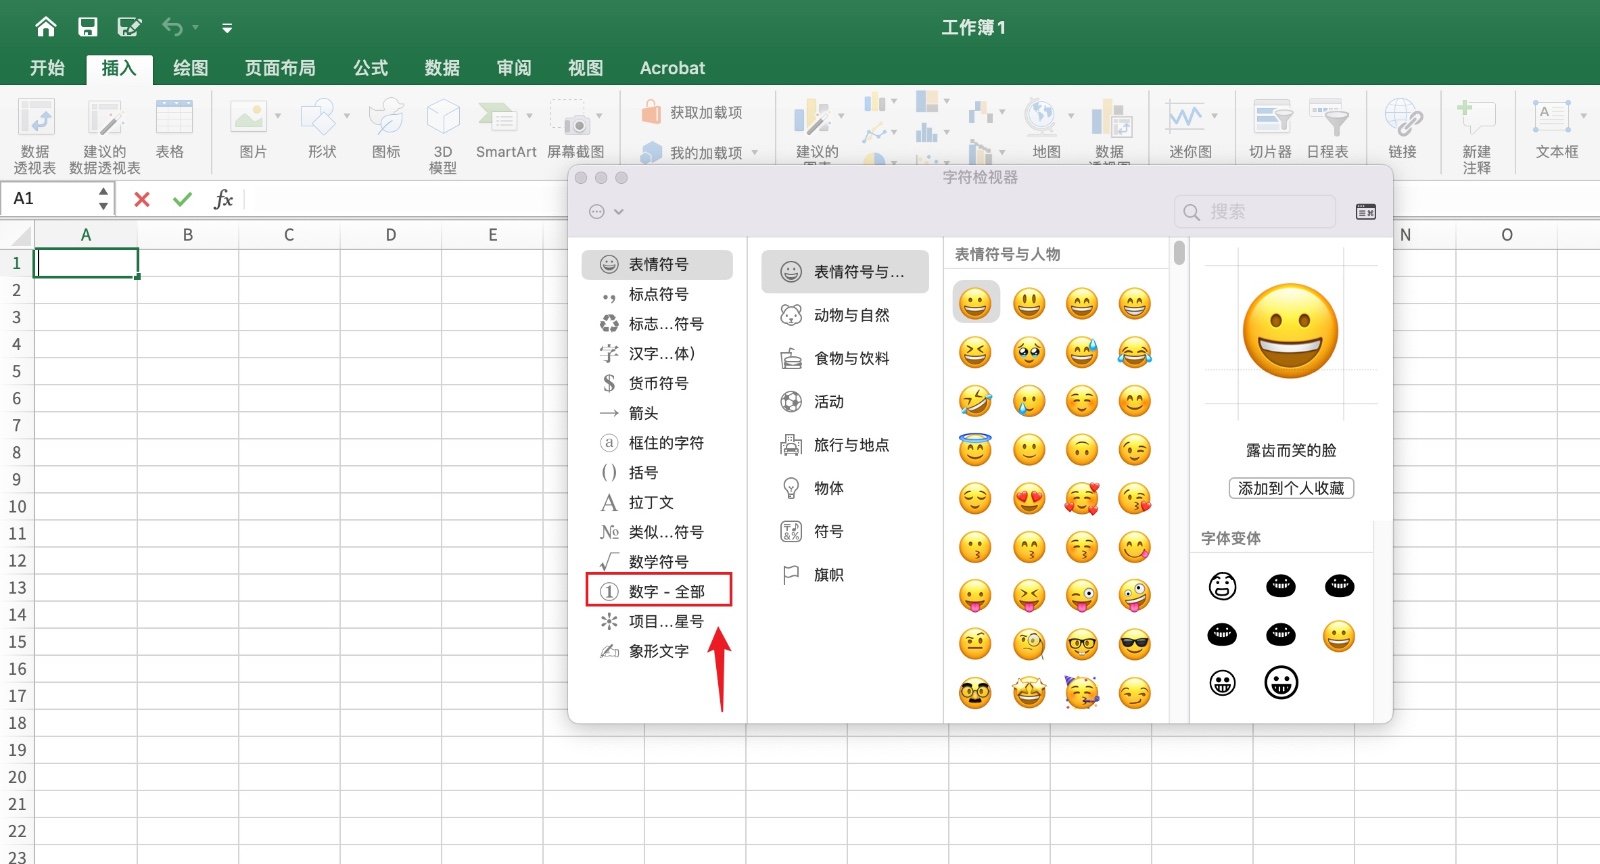This screenshot has width=1600, height=864.
Task: Open the Undo history dropdown arrow
Action: (x=195, y=28)
